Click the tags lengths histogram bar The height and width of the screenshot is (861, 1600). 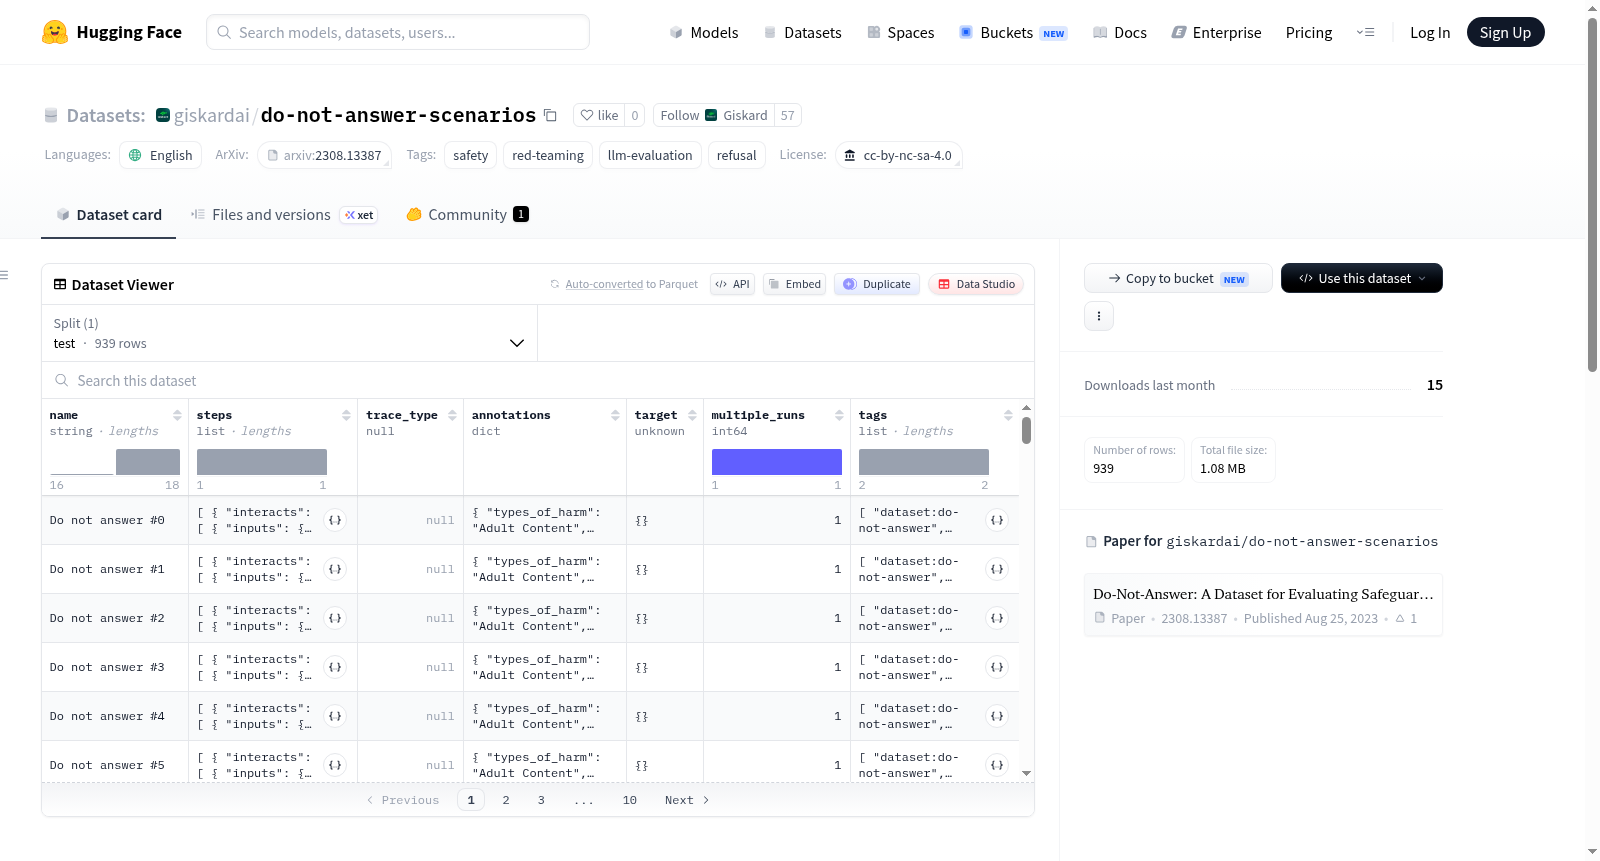(924, 462)
